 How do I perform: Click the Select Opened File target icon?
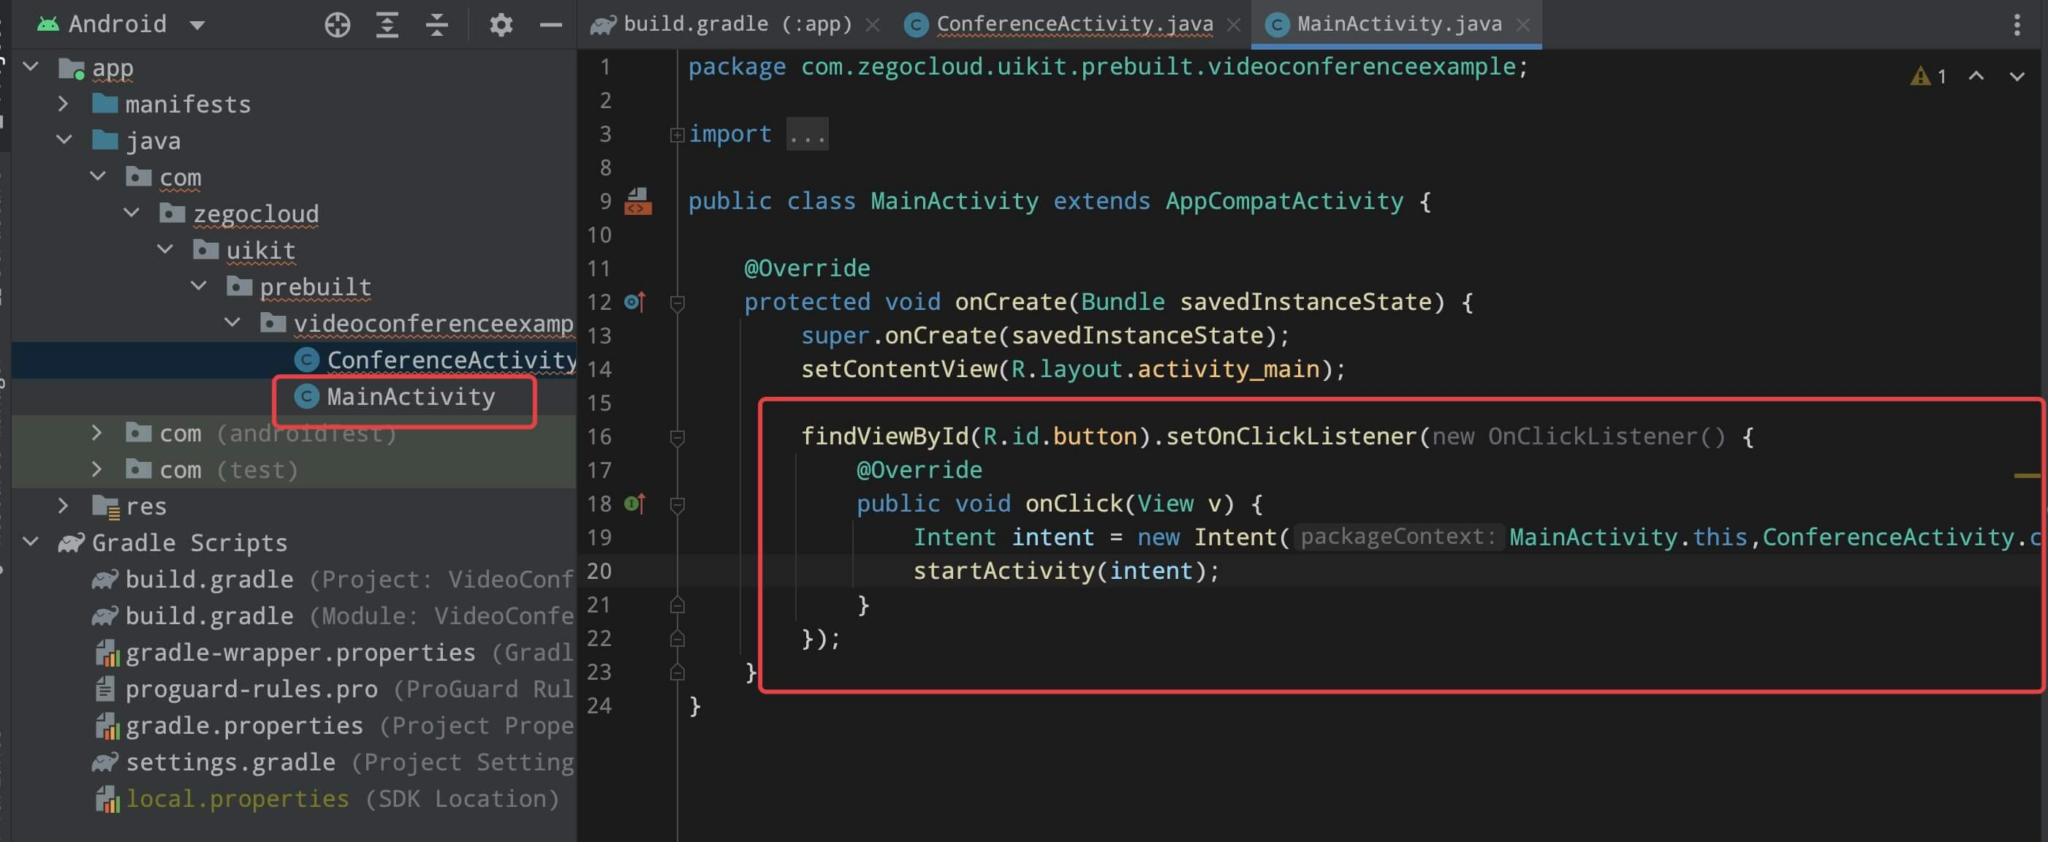click(x=338, y=25)
